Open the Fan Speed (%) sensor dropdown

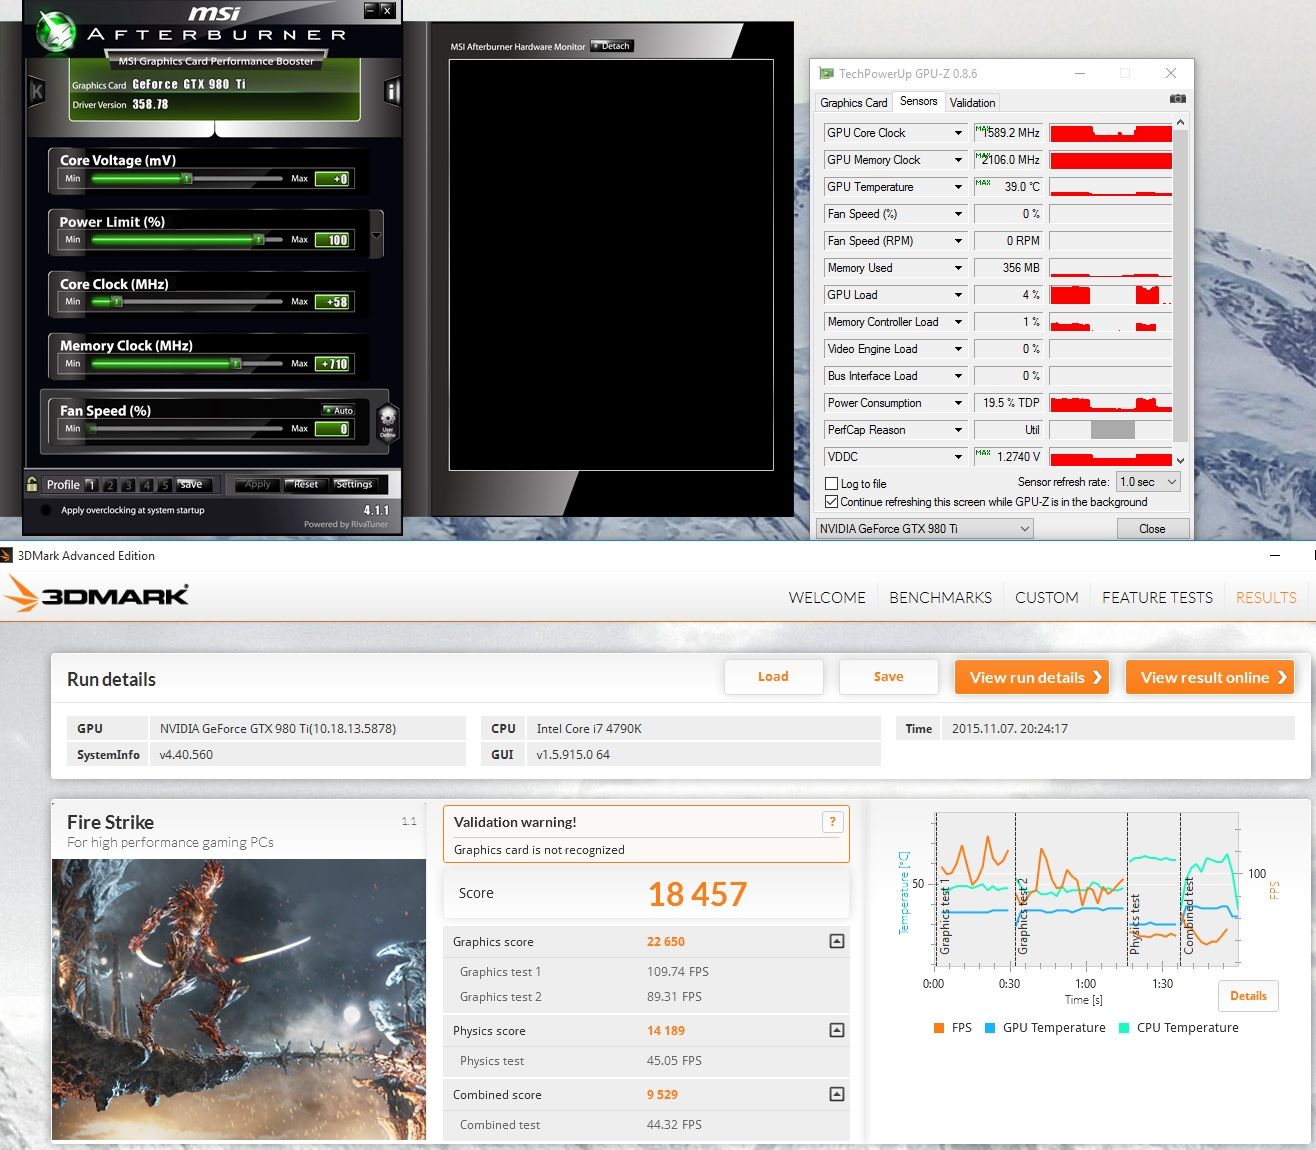[x=958, y=214]
